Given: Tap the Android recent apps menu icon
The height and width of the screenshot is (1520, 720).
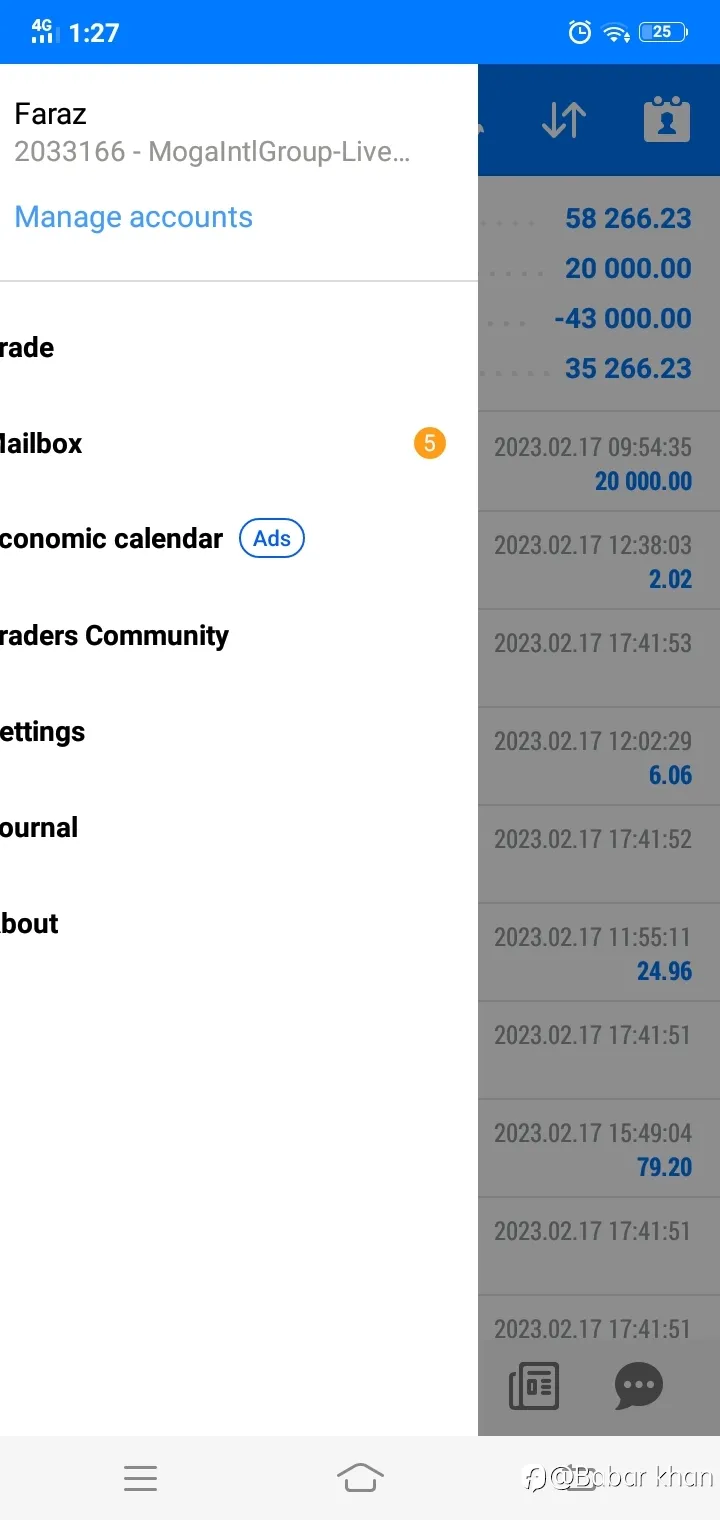Looking at the screenshot, I should [140, 1478].
